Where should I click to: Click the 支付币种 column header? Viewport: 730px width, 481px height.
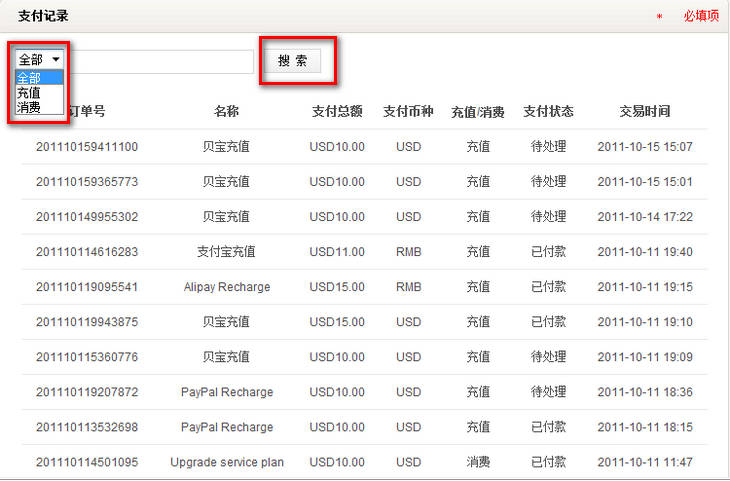(x=408, y=111)
